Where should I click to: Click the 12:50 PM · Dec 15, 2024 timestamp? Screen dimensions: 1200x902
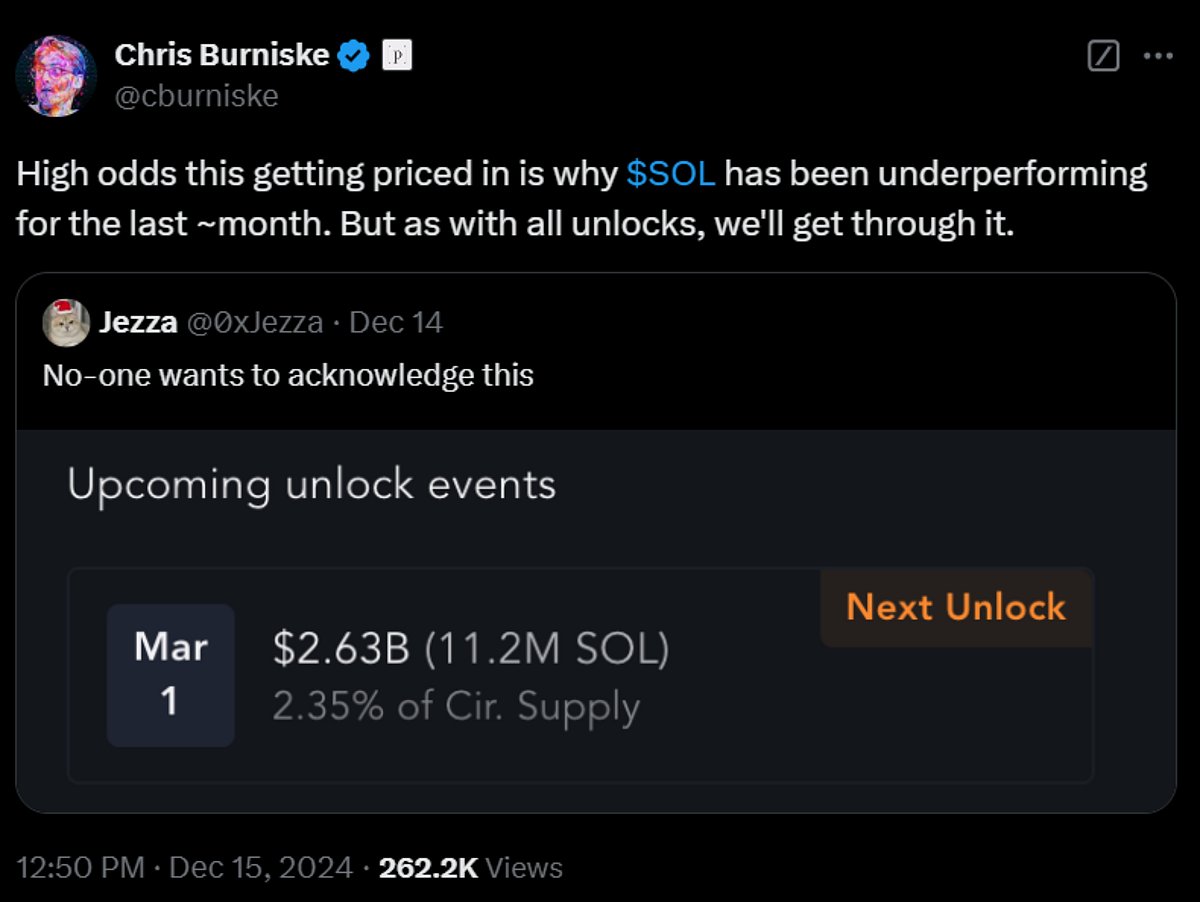(x=185, y=867)
